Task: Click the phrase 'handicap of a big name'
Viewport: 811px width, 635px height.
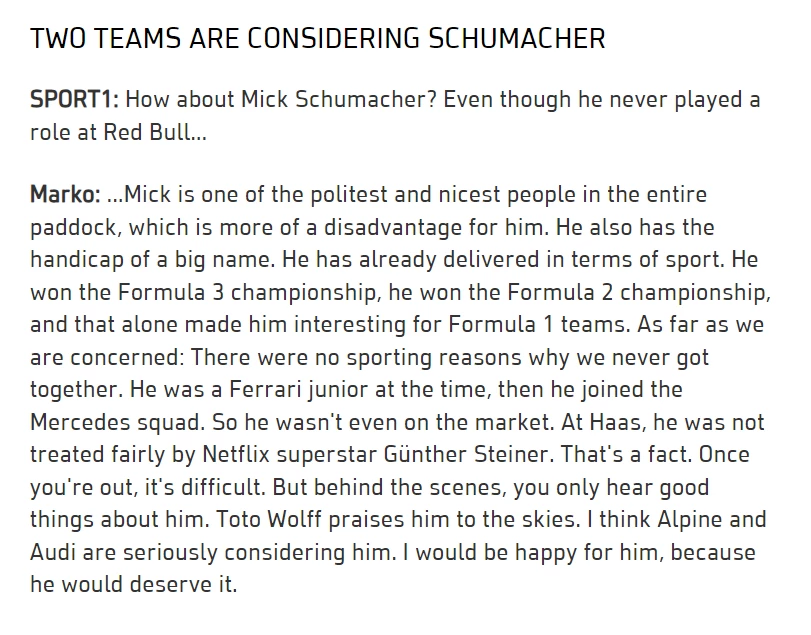Action: pyautogui.click(x=152, y=260)
